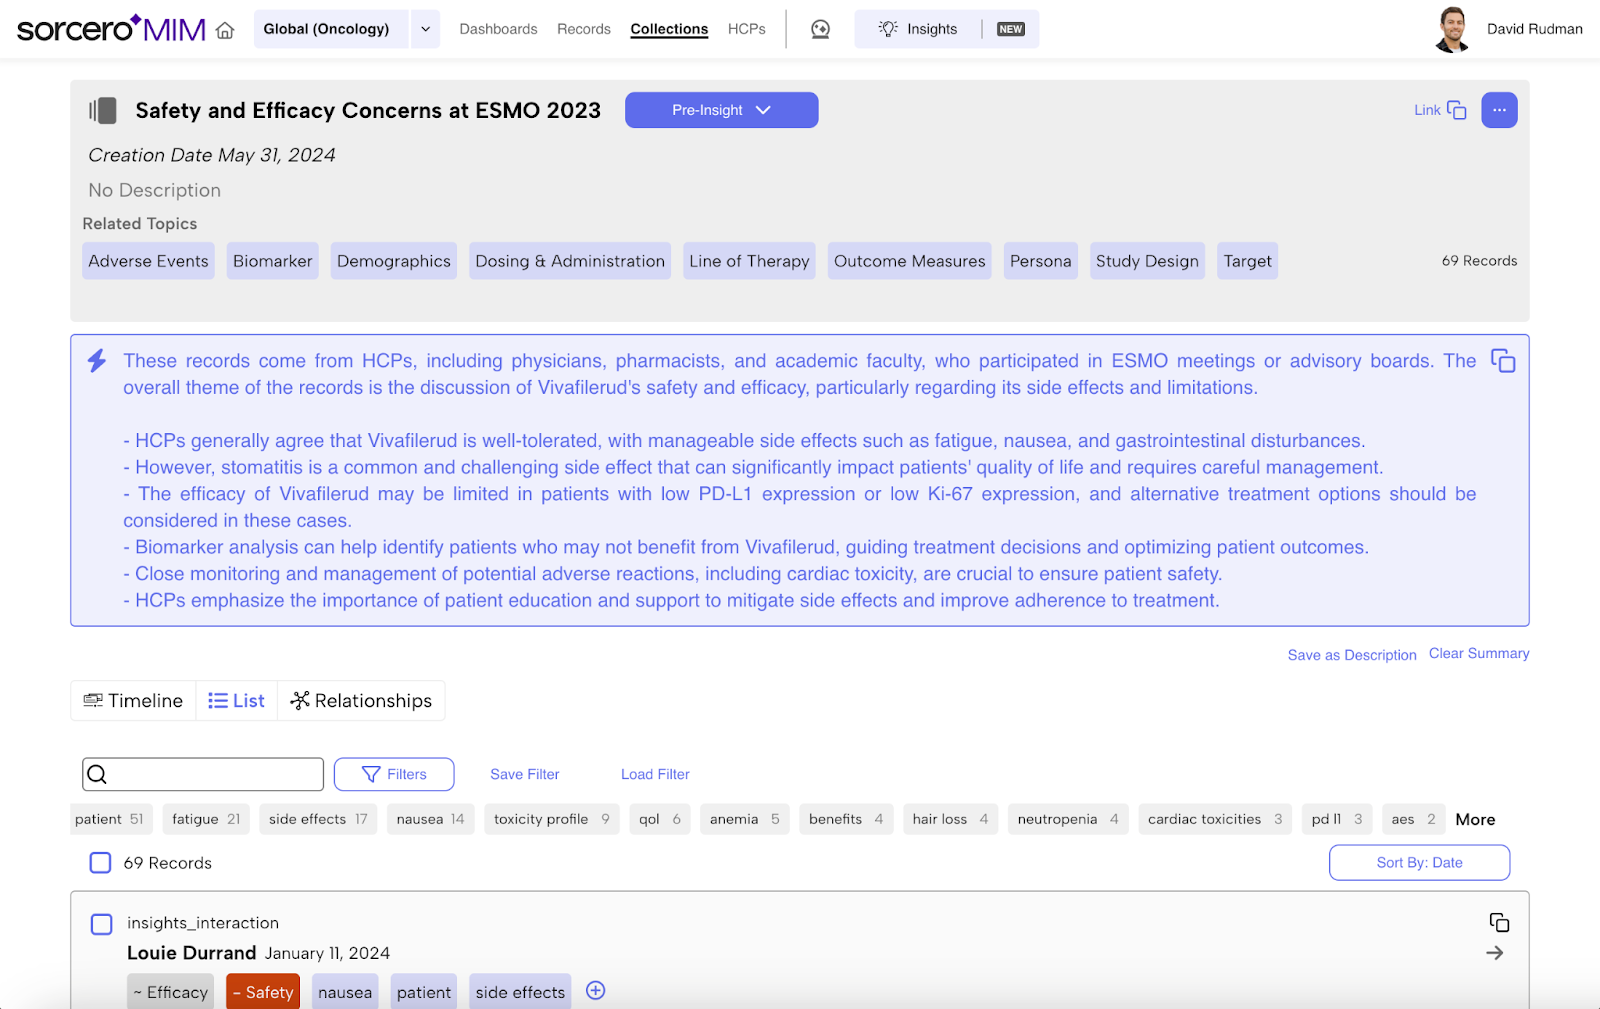Filter by pd l1 3 keyword
1600x1009 pixels.
1337,819
